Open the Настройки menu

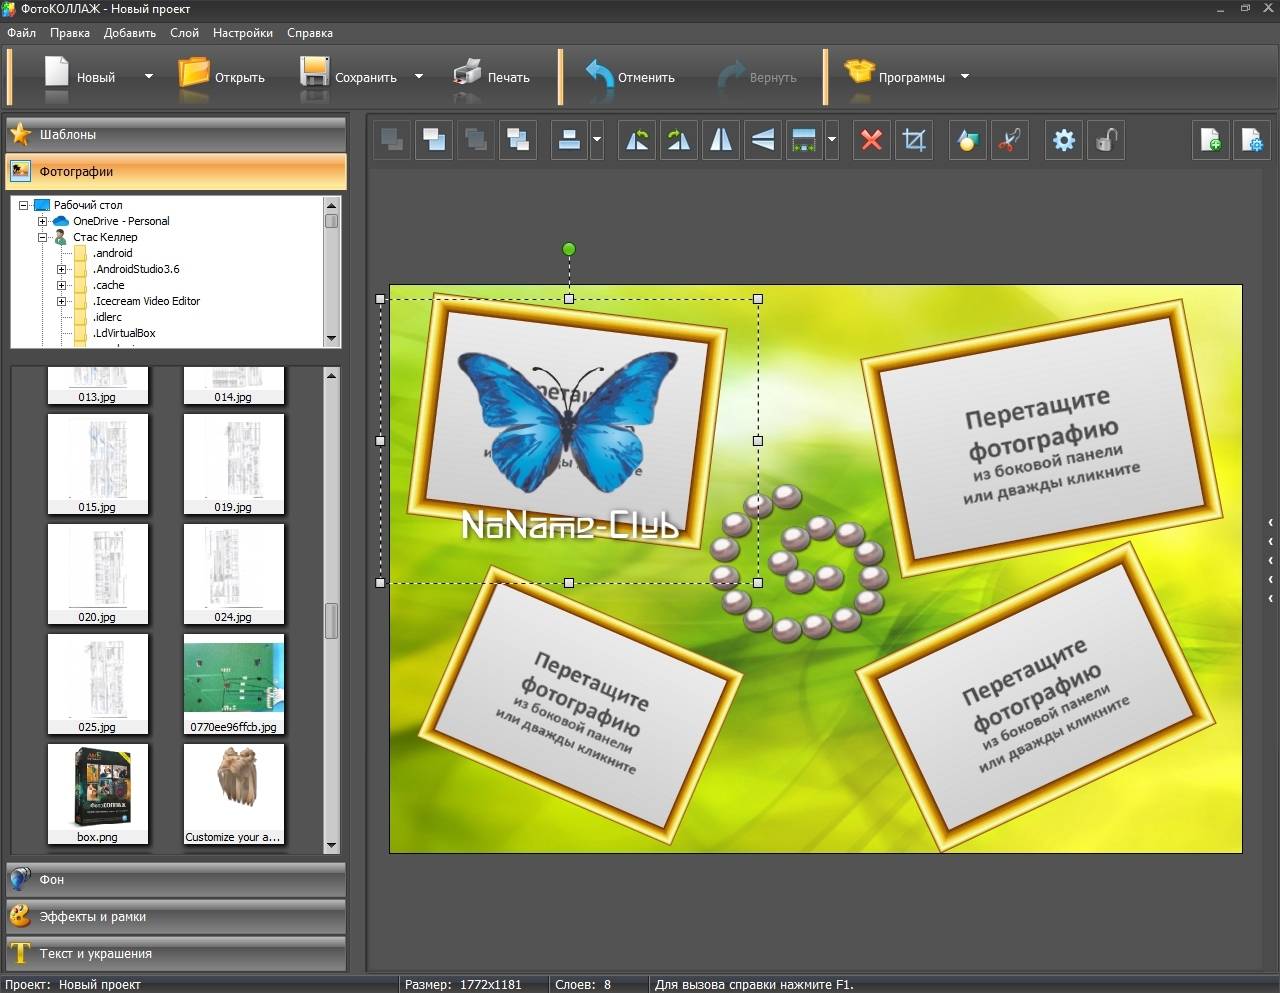point(243,33)
